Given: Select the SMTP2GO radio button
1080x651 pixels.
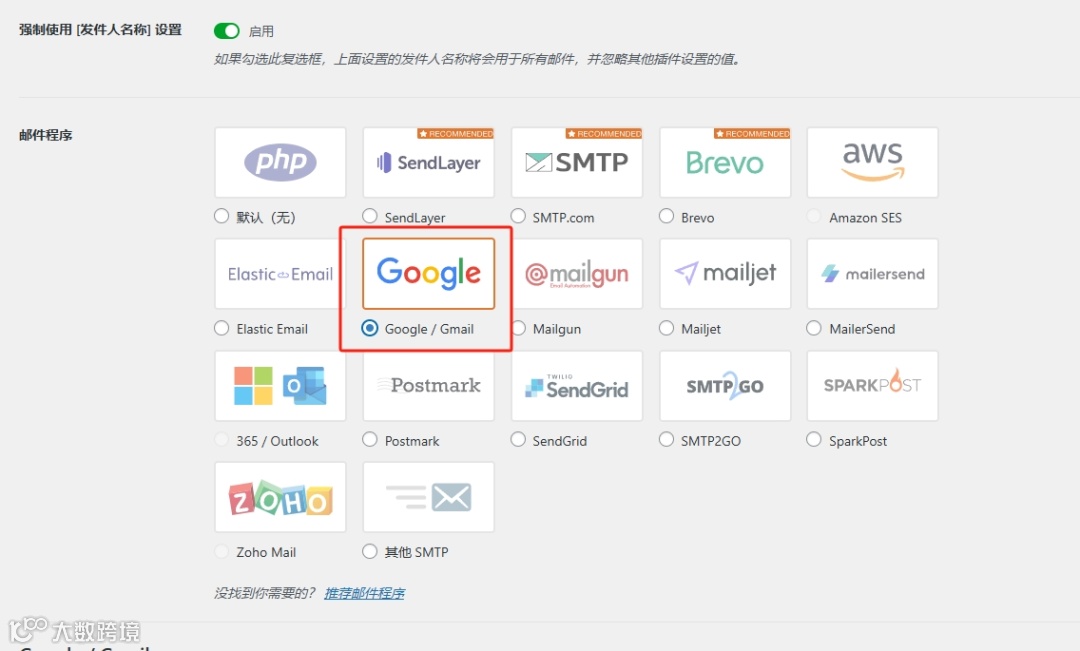Looking at the screenshot, I should pos(666,440).
